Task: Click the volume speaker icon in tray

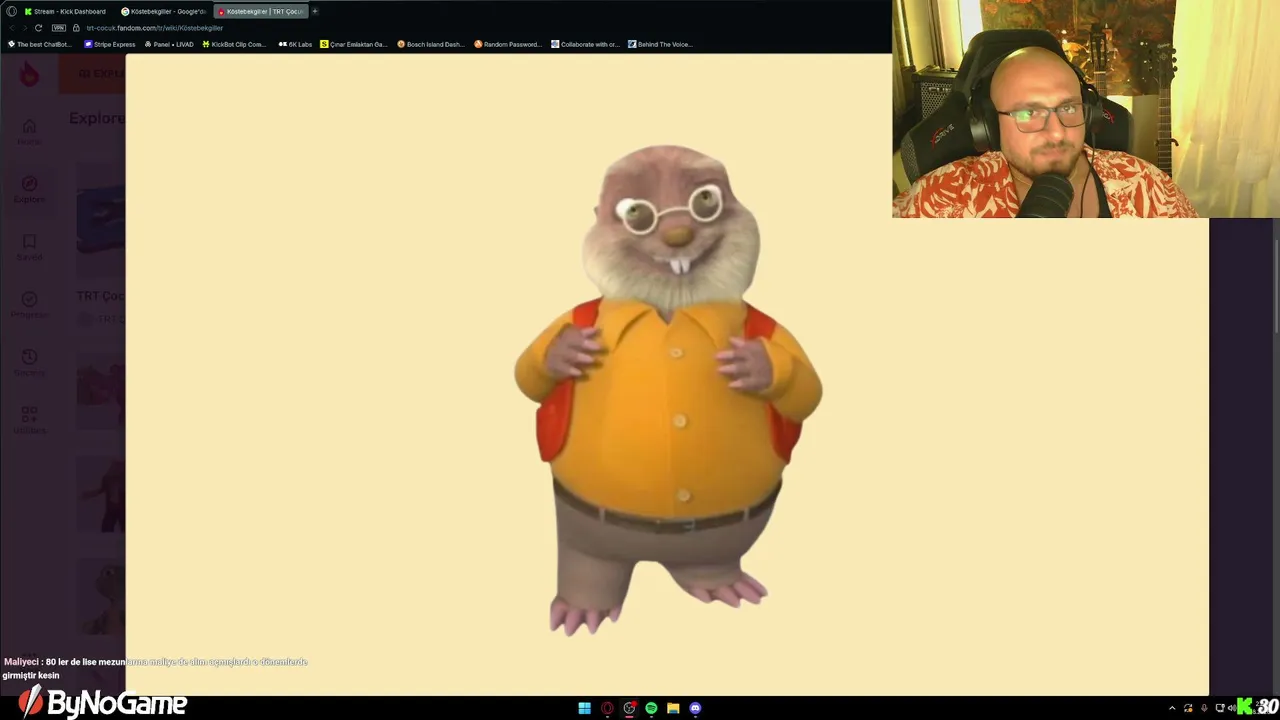Action: pyautogui.click(x=1231, y=708)
